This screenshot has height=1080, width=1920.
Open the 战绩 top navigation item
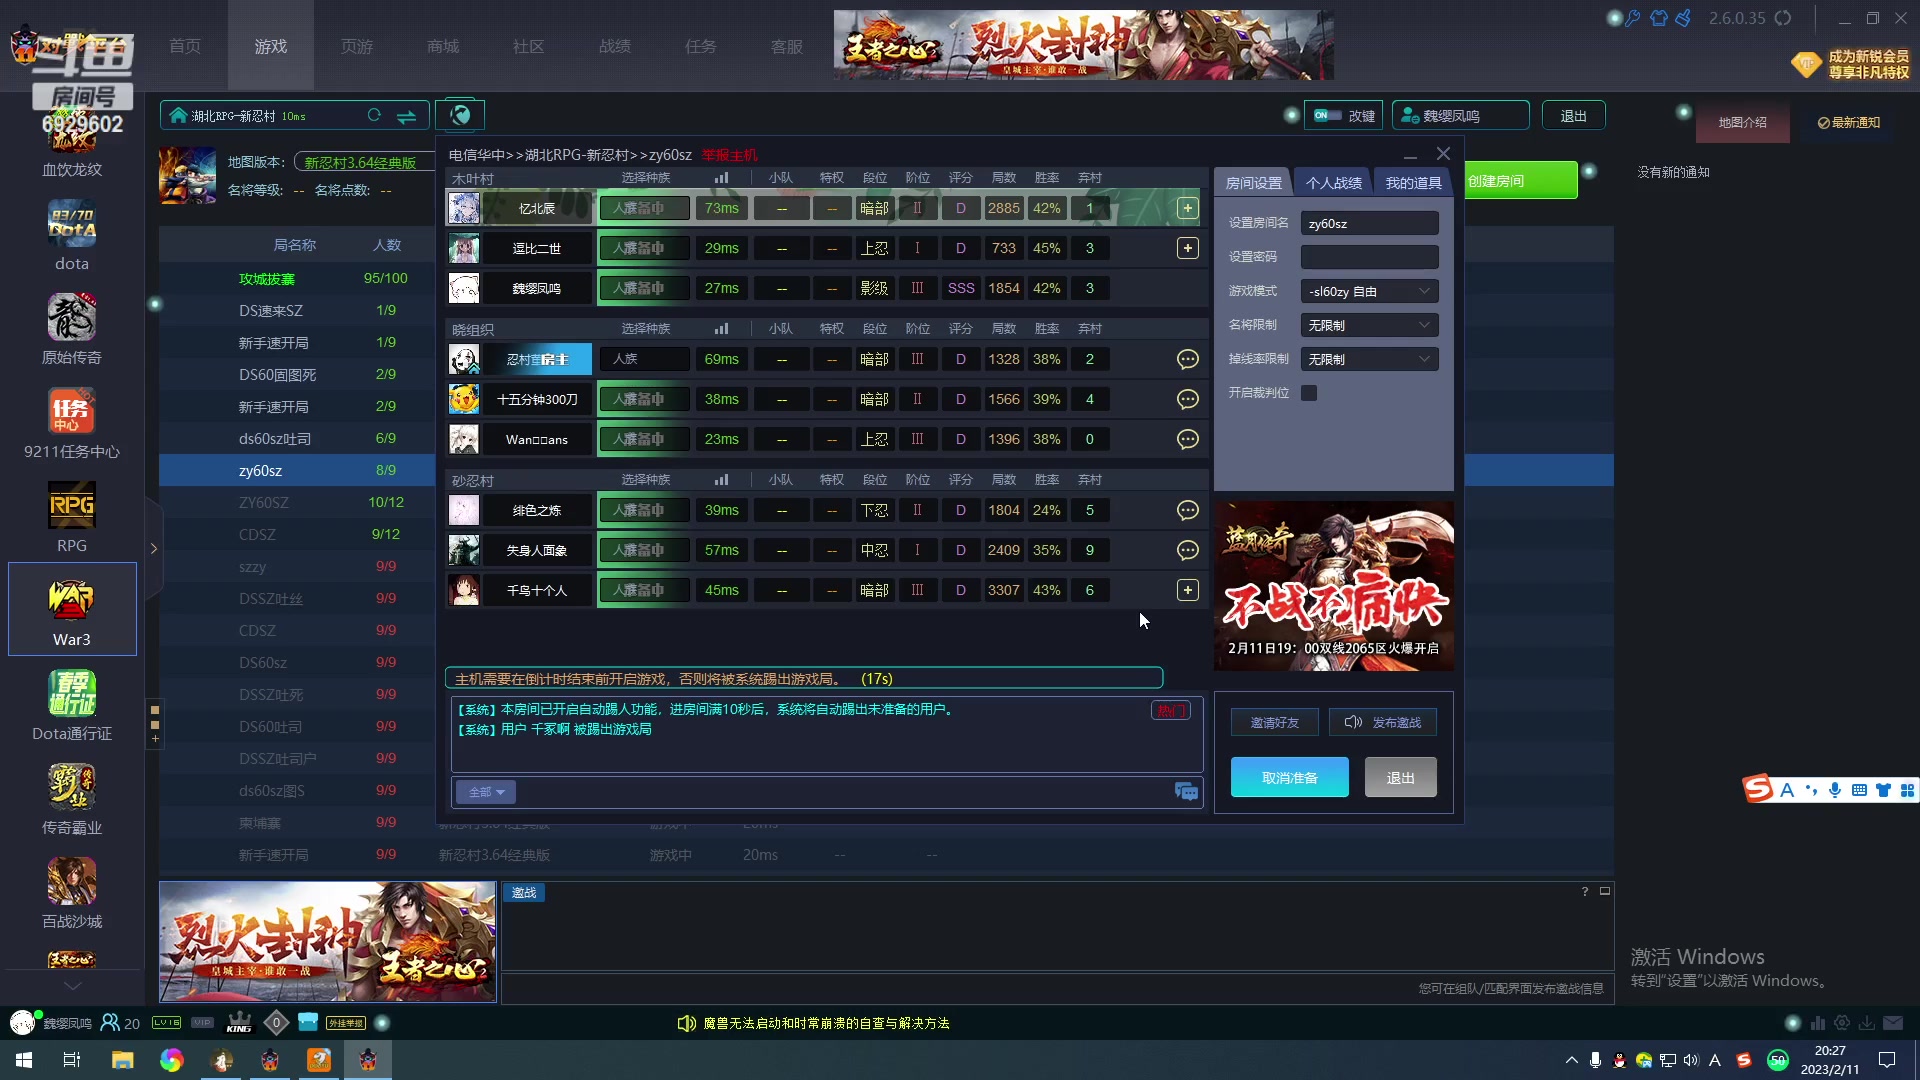click(615, 46)
